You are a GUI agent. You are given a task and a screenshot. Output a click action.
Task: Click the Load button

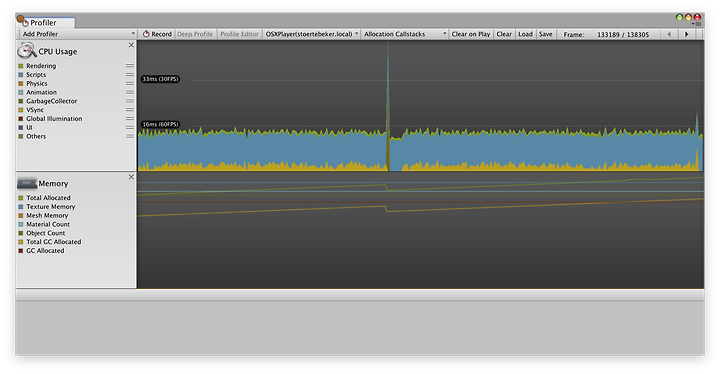[x=525, y=34]
